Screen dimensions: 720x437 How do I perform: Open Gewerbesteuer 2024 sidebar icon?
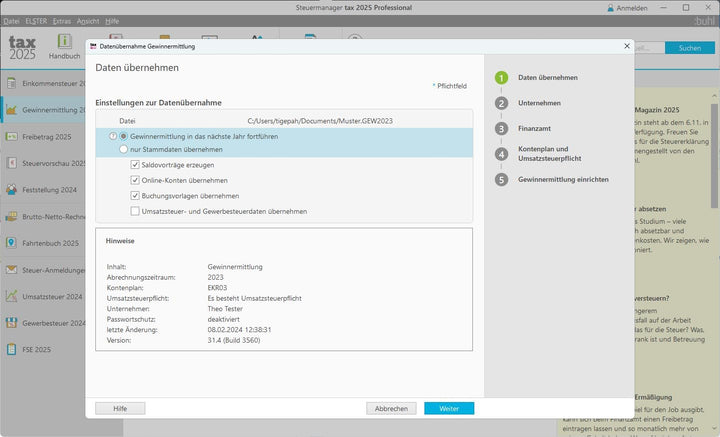tap(11, 323)
